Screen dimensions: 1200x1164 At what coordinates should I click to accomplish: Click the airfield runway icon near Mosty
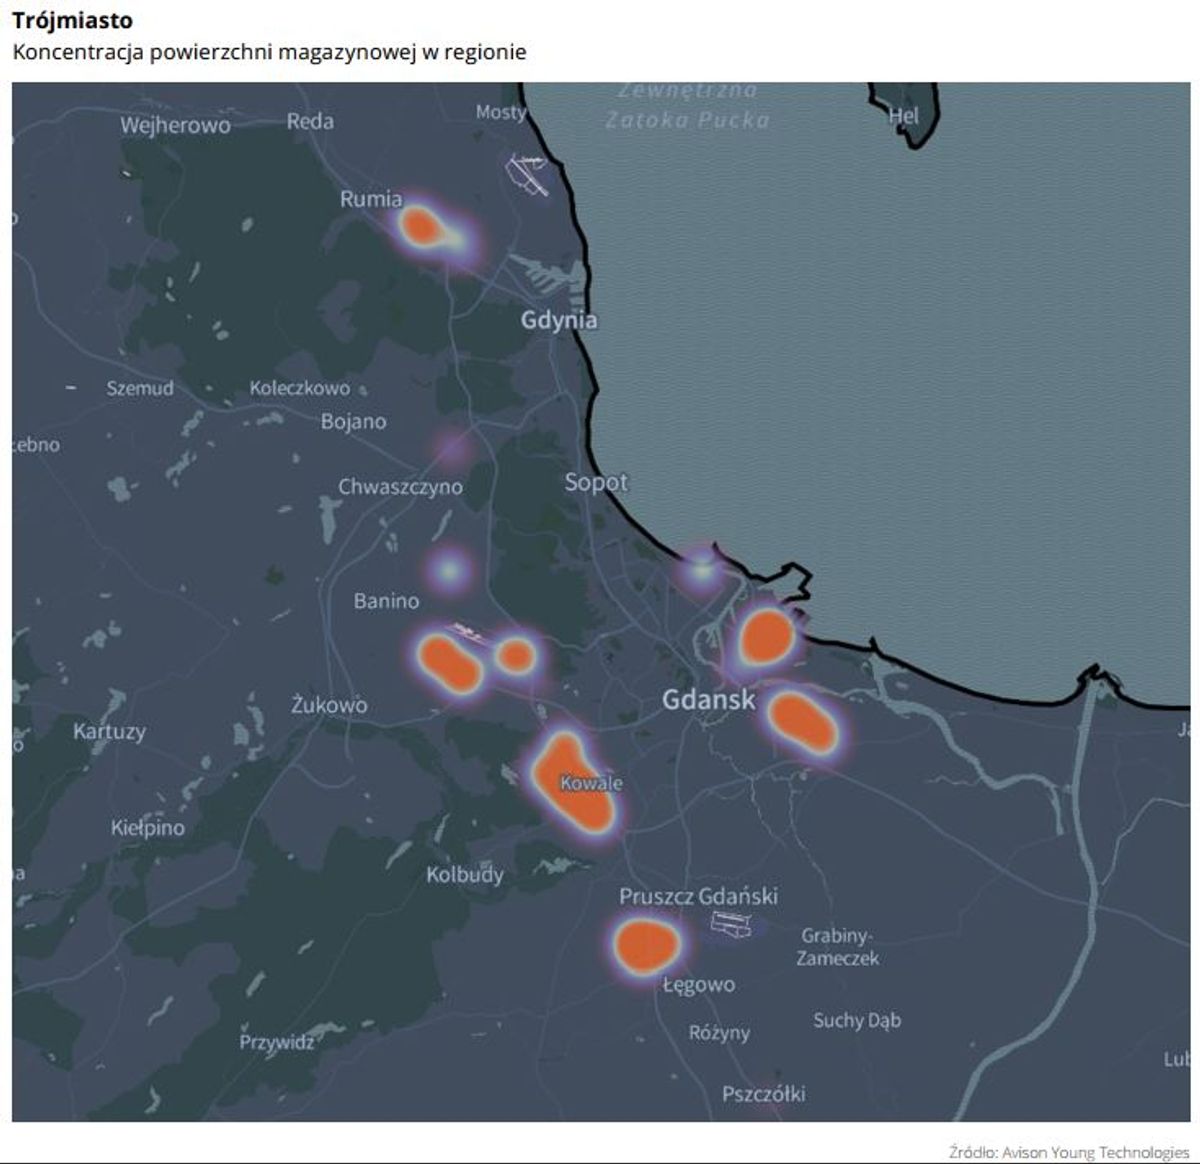(527, 174)
